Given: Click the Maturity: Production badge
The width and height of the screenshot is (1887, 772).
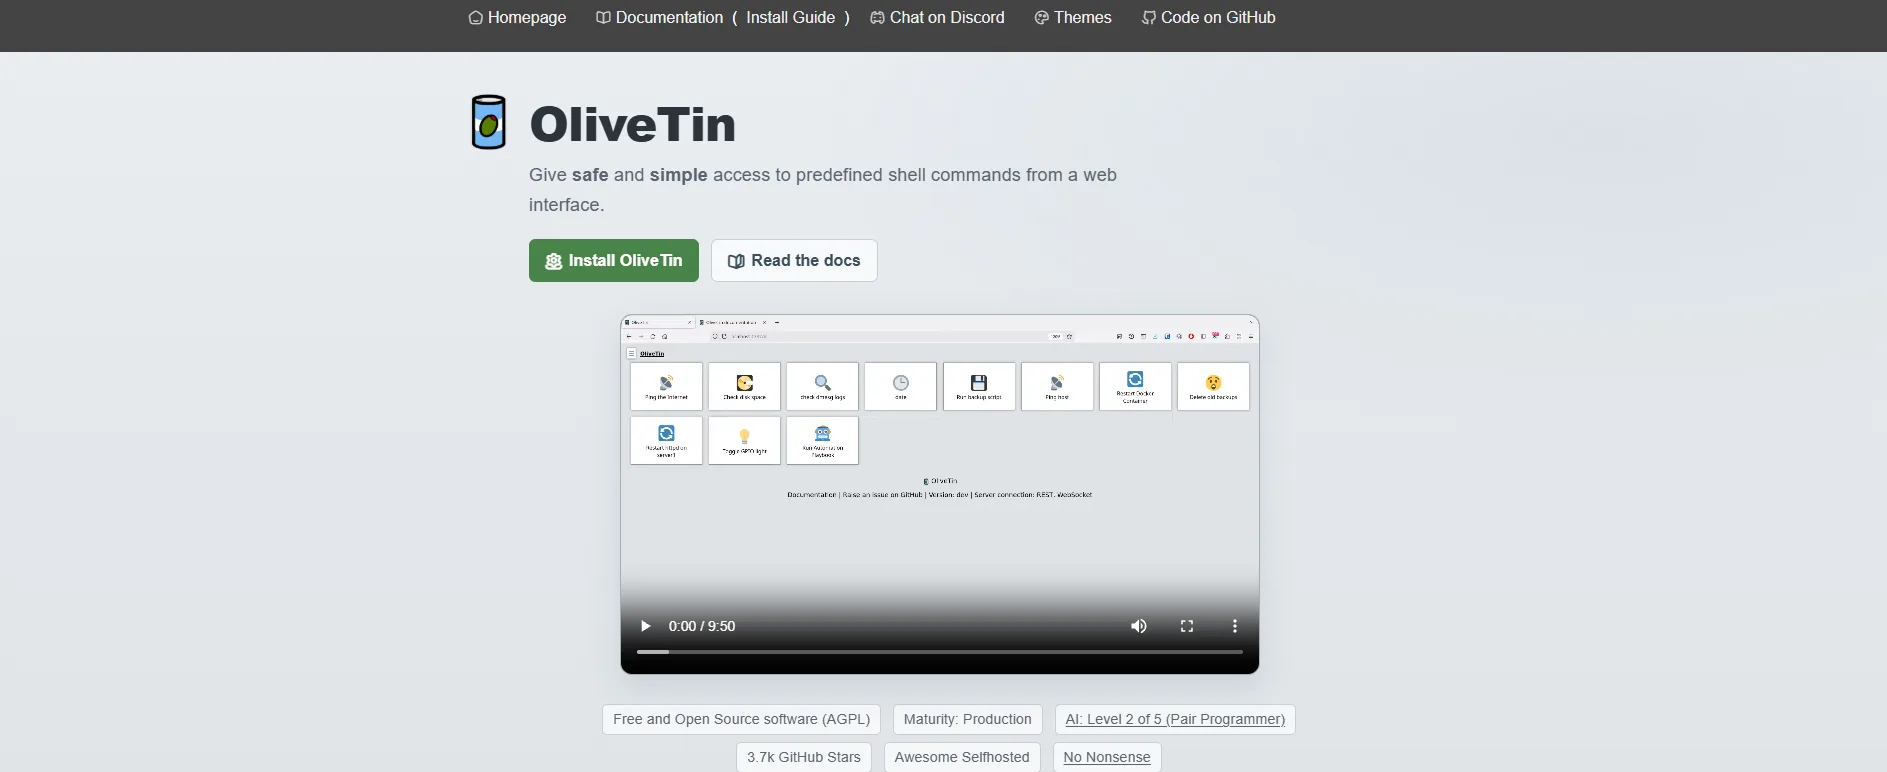Looking at the screenshot, I should coord(967,720).
